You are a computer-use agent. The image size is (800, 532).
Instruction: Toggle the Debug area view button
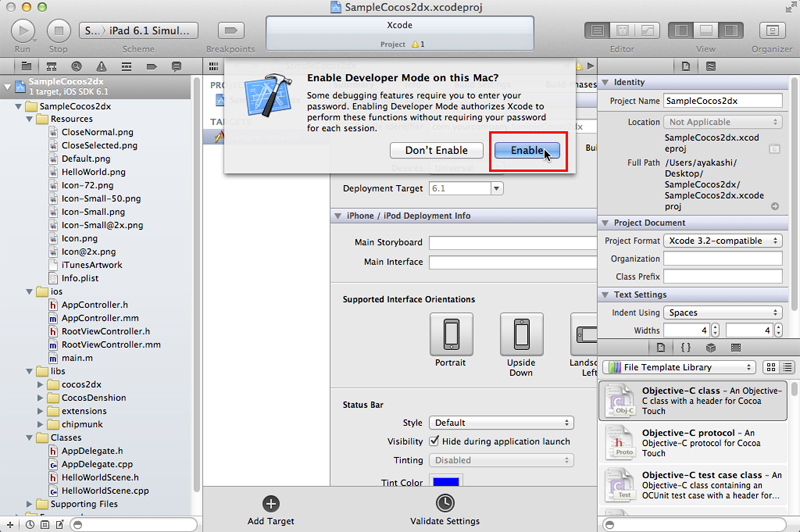pos(706,31)
